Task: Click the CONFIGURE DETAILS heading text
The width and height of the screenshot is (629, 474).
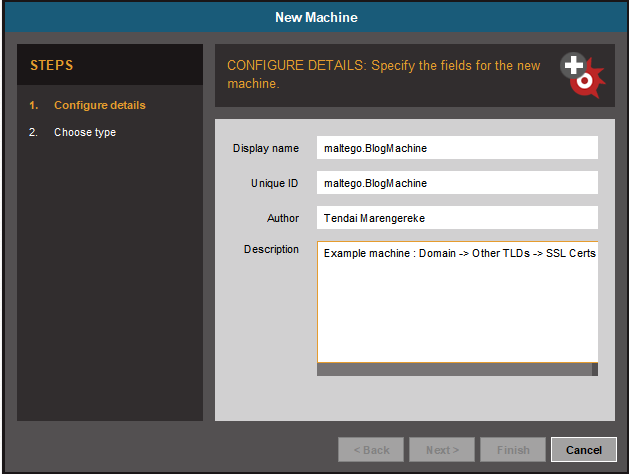Action: pyautogui.click(x=383, y=75)
